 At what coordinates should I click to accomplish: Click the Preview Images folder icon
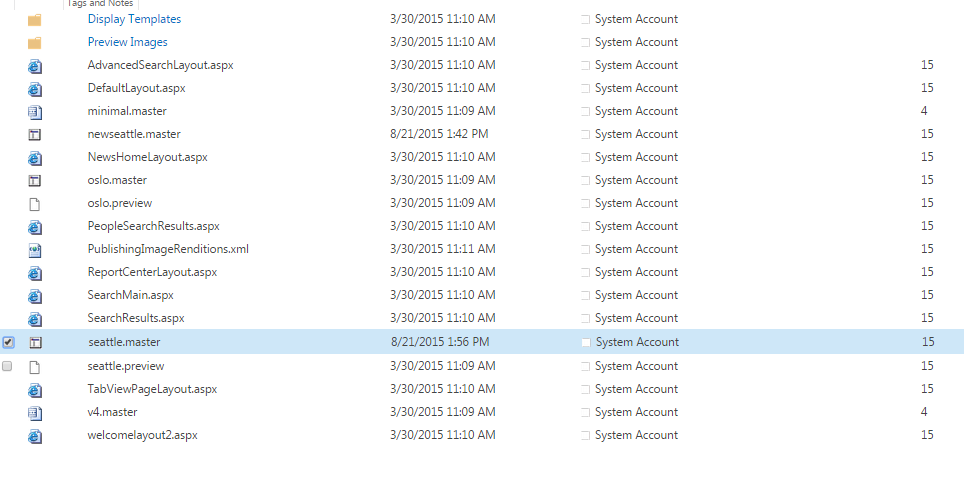pyautogui.click(x=34, y=42)
